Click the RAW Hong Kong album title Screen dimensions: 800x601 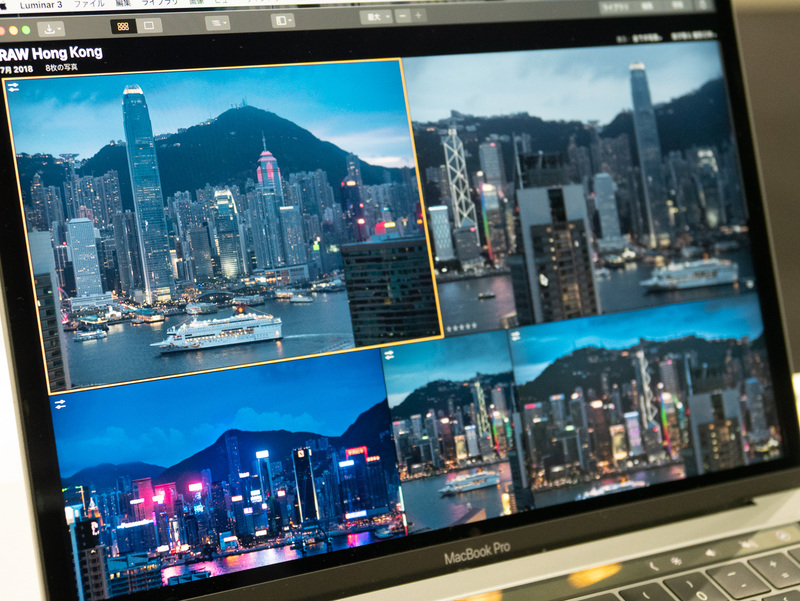point(51,53)
